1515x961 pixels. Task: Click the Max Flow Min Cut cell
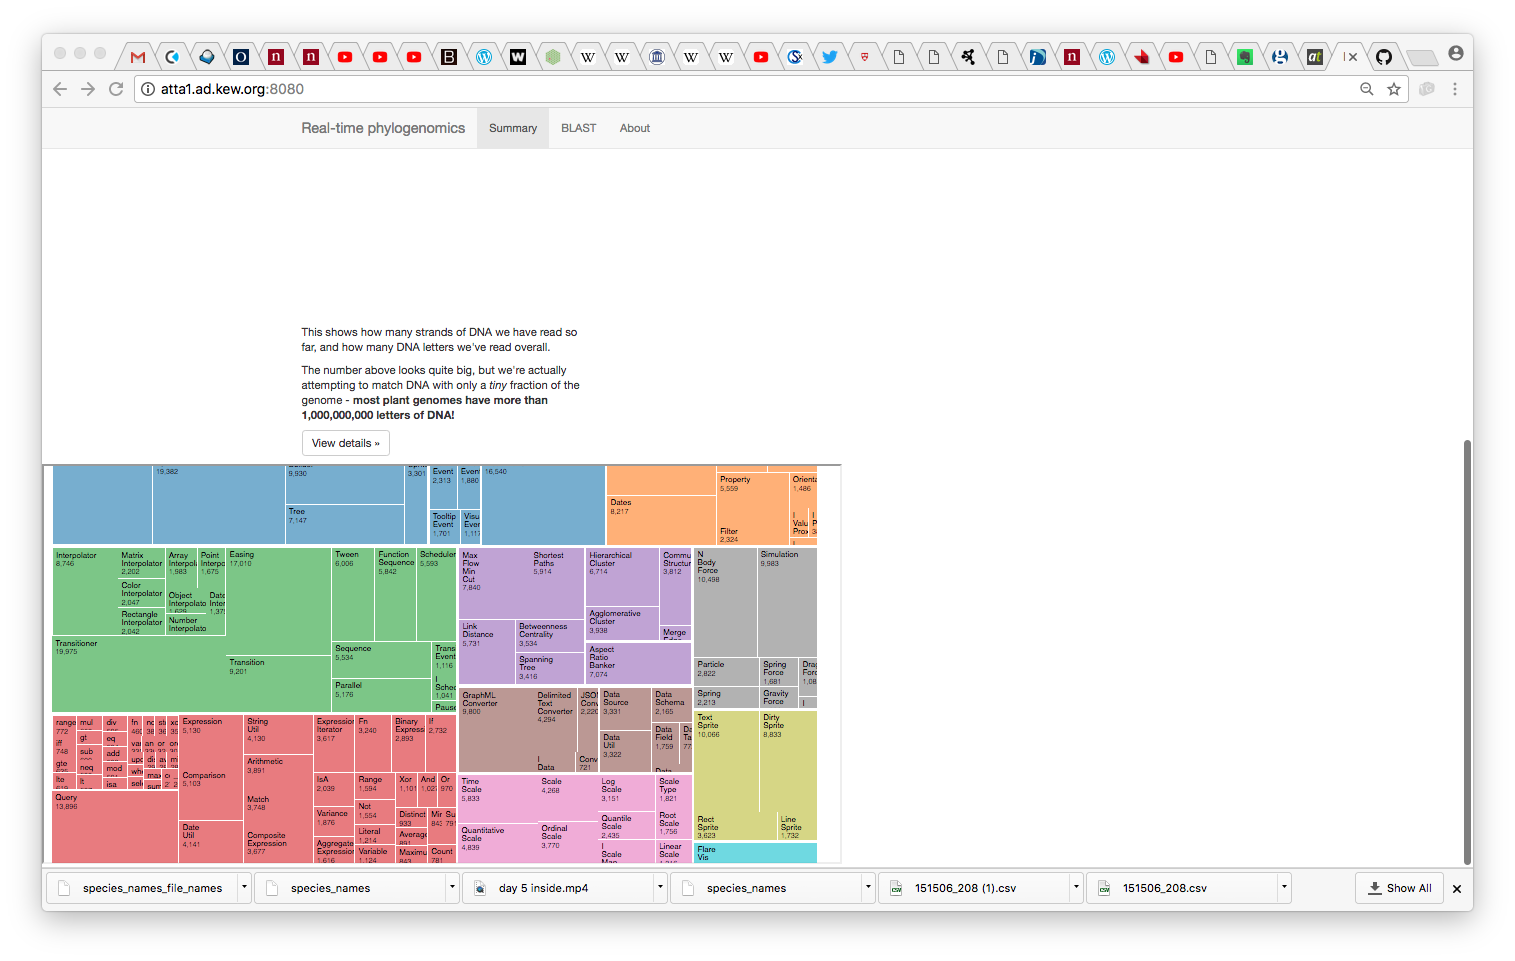(x=493, y=583)
